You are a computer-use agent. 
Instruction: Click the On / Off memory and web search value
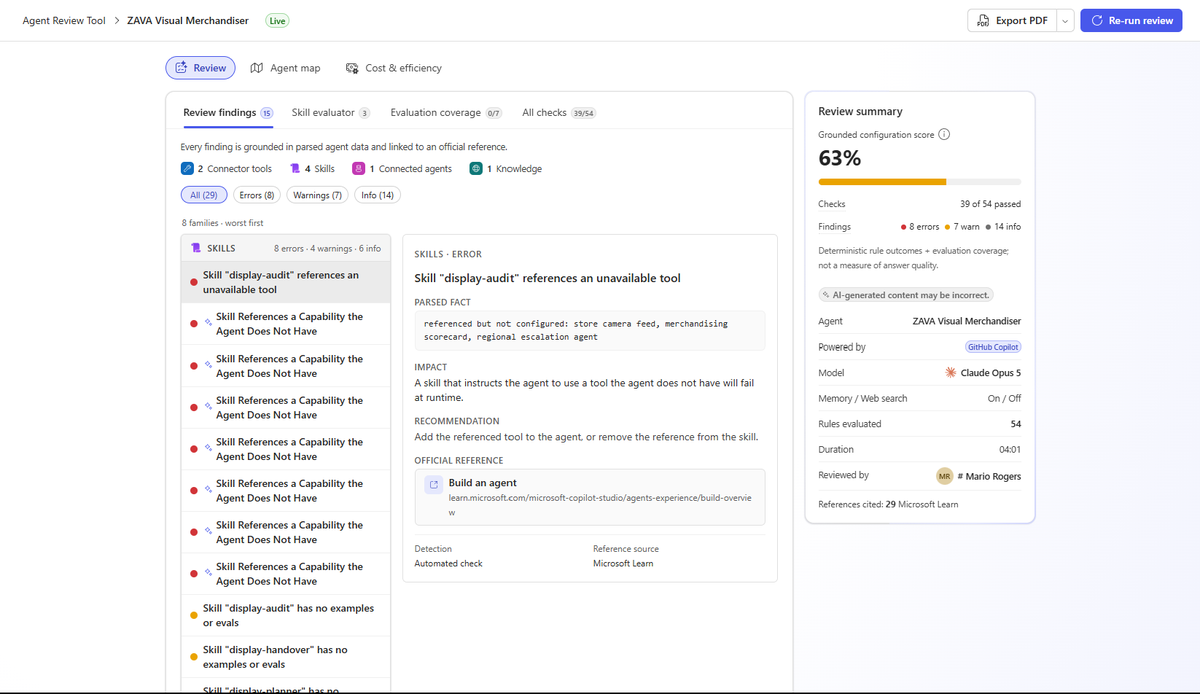[x=1004, y=398]
